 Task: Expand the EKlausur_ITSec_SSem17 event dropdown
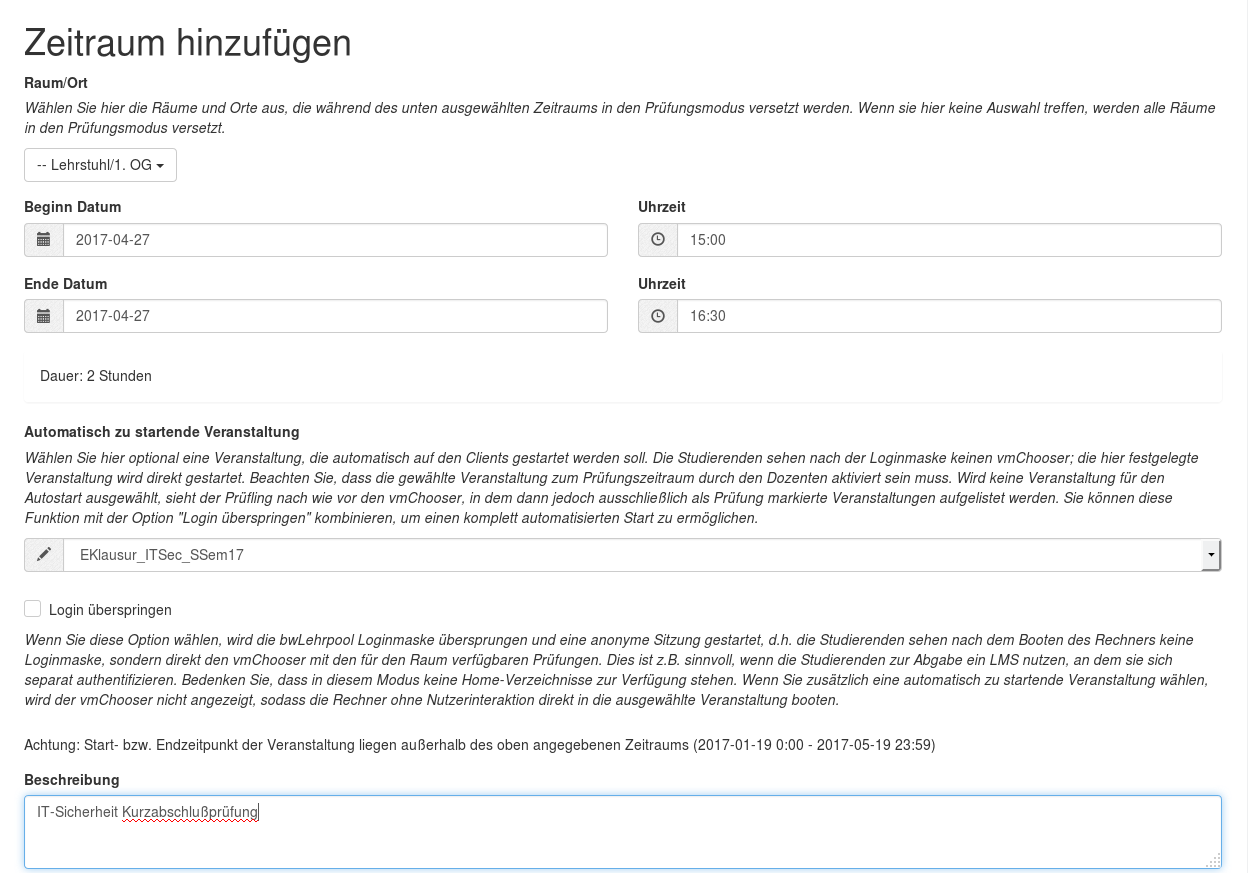[1210, 555]
